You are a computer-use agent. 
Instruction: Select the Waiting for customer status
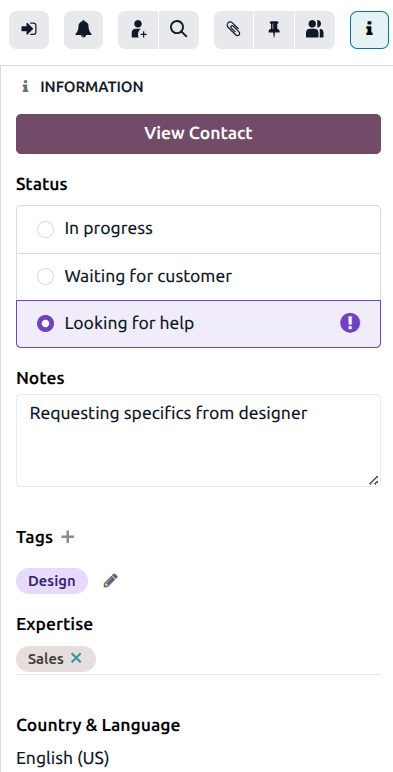point(198,277)
